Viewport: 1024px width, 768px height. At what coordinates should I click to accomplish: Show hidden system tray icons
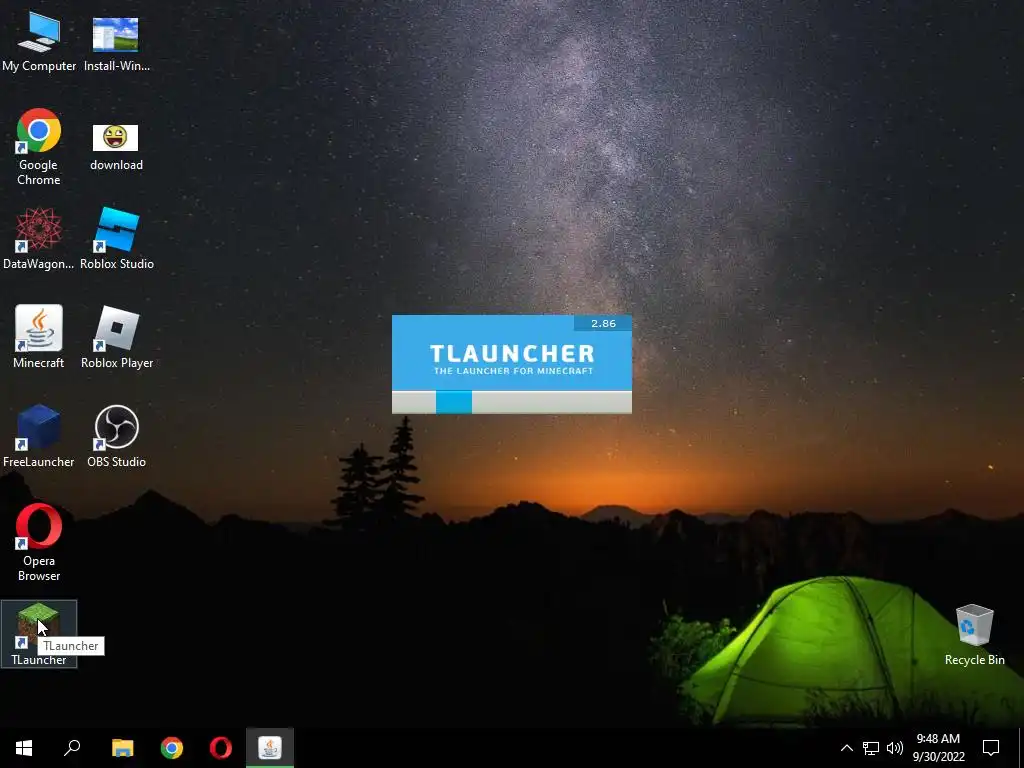click(846, 748)
